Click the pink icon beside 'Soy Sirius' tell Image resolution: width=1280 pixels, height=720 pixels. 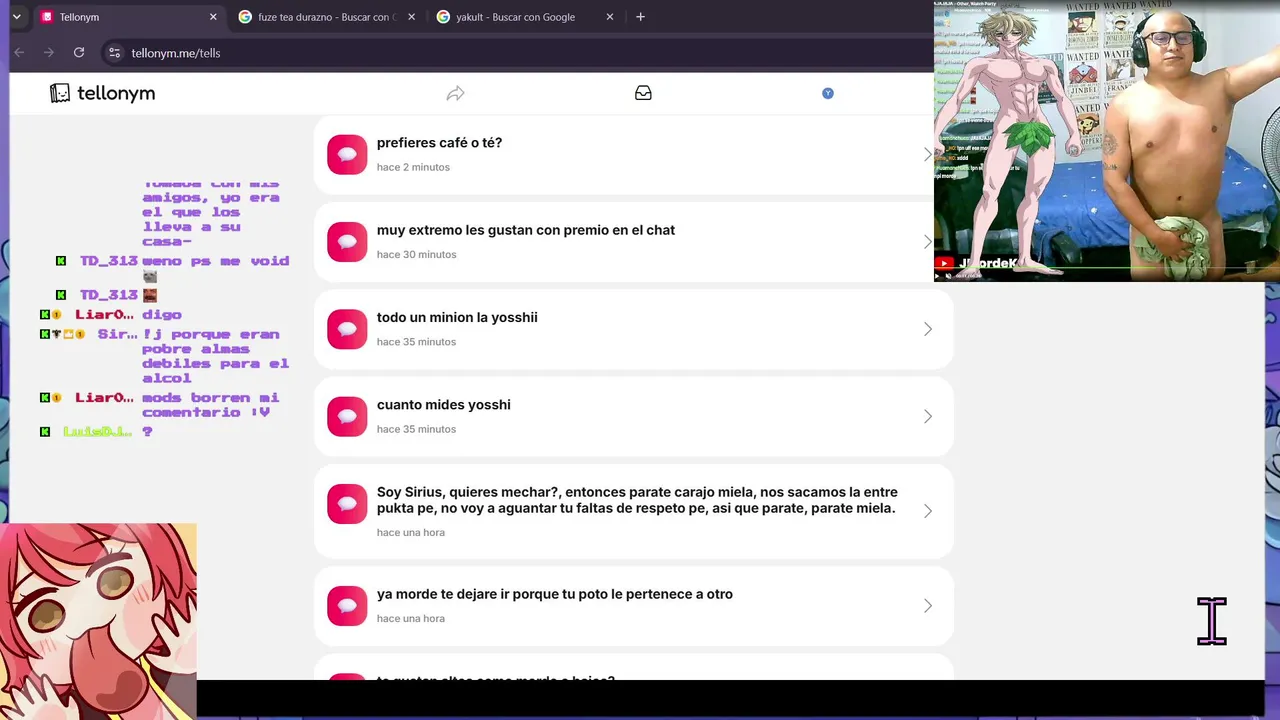click(347, 504)
